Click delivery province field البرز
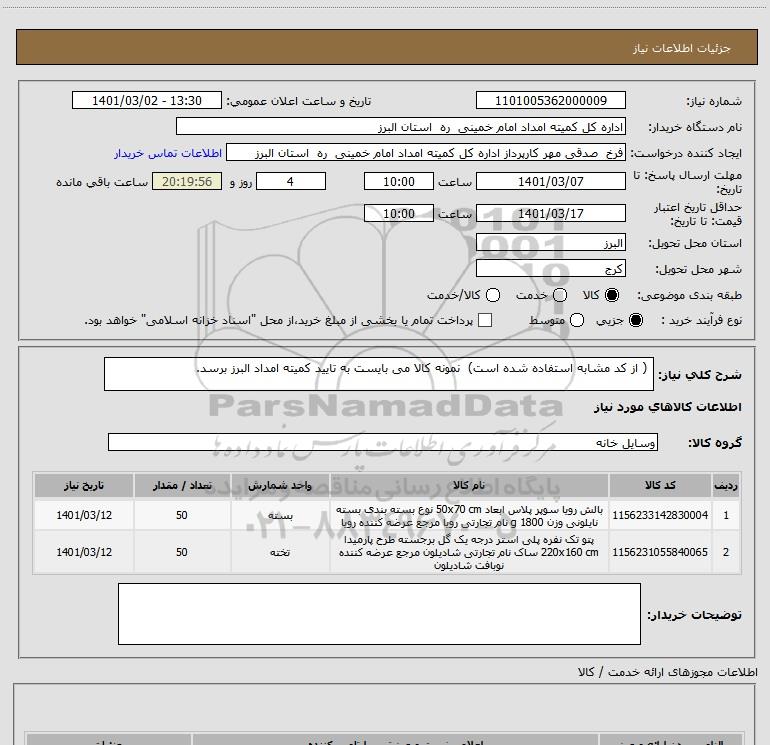 pyautogui.click(x=550, y=243)
